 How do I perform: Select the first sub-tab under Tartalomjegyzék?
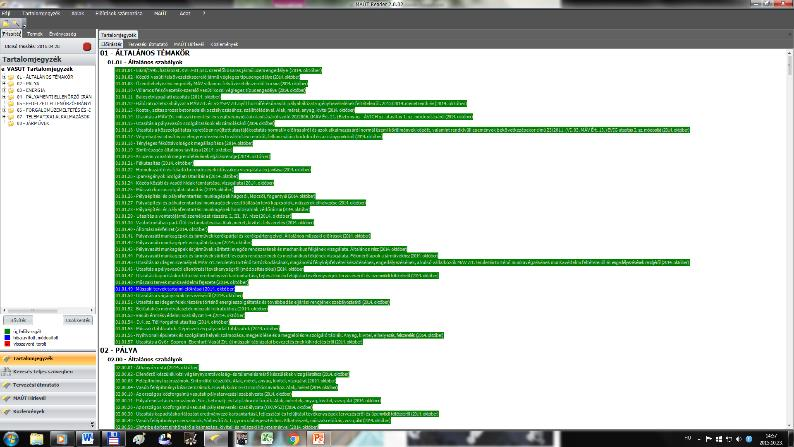(x=112, y=45)
